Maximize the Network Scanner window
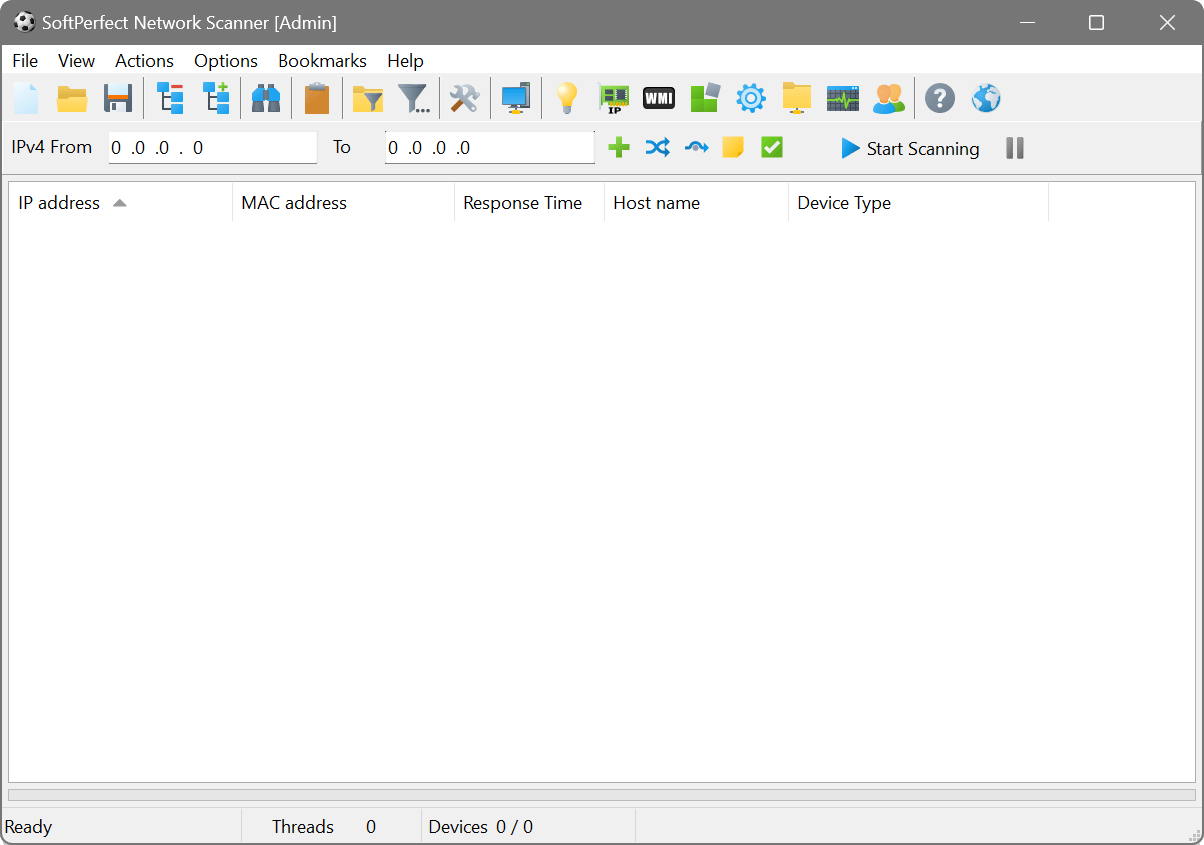Image resolution: width=1204 pixels, height=845 pixels. click(1096, 22)
